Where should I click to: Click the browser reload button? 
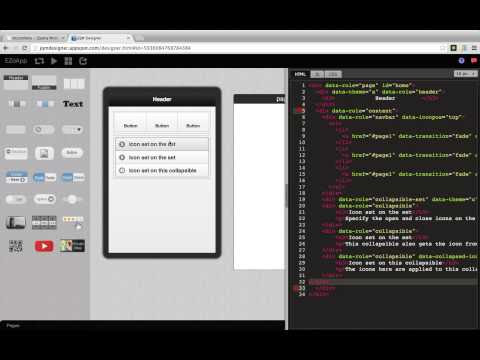(25, 48)
